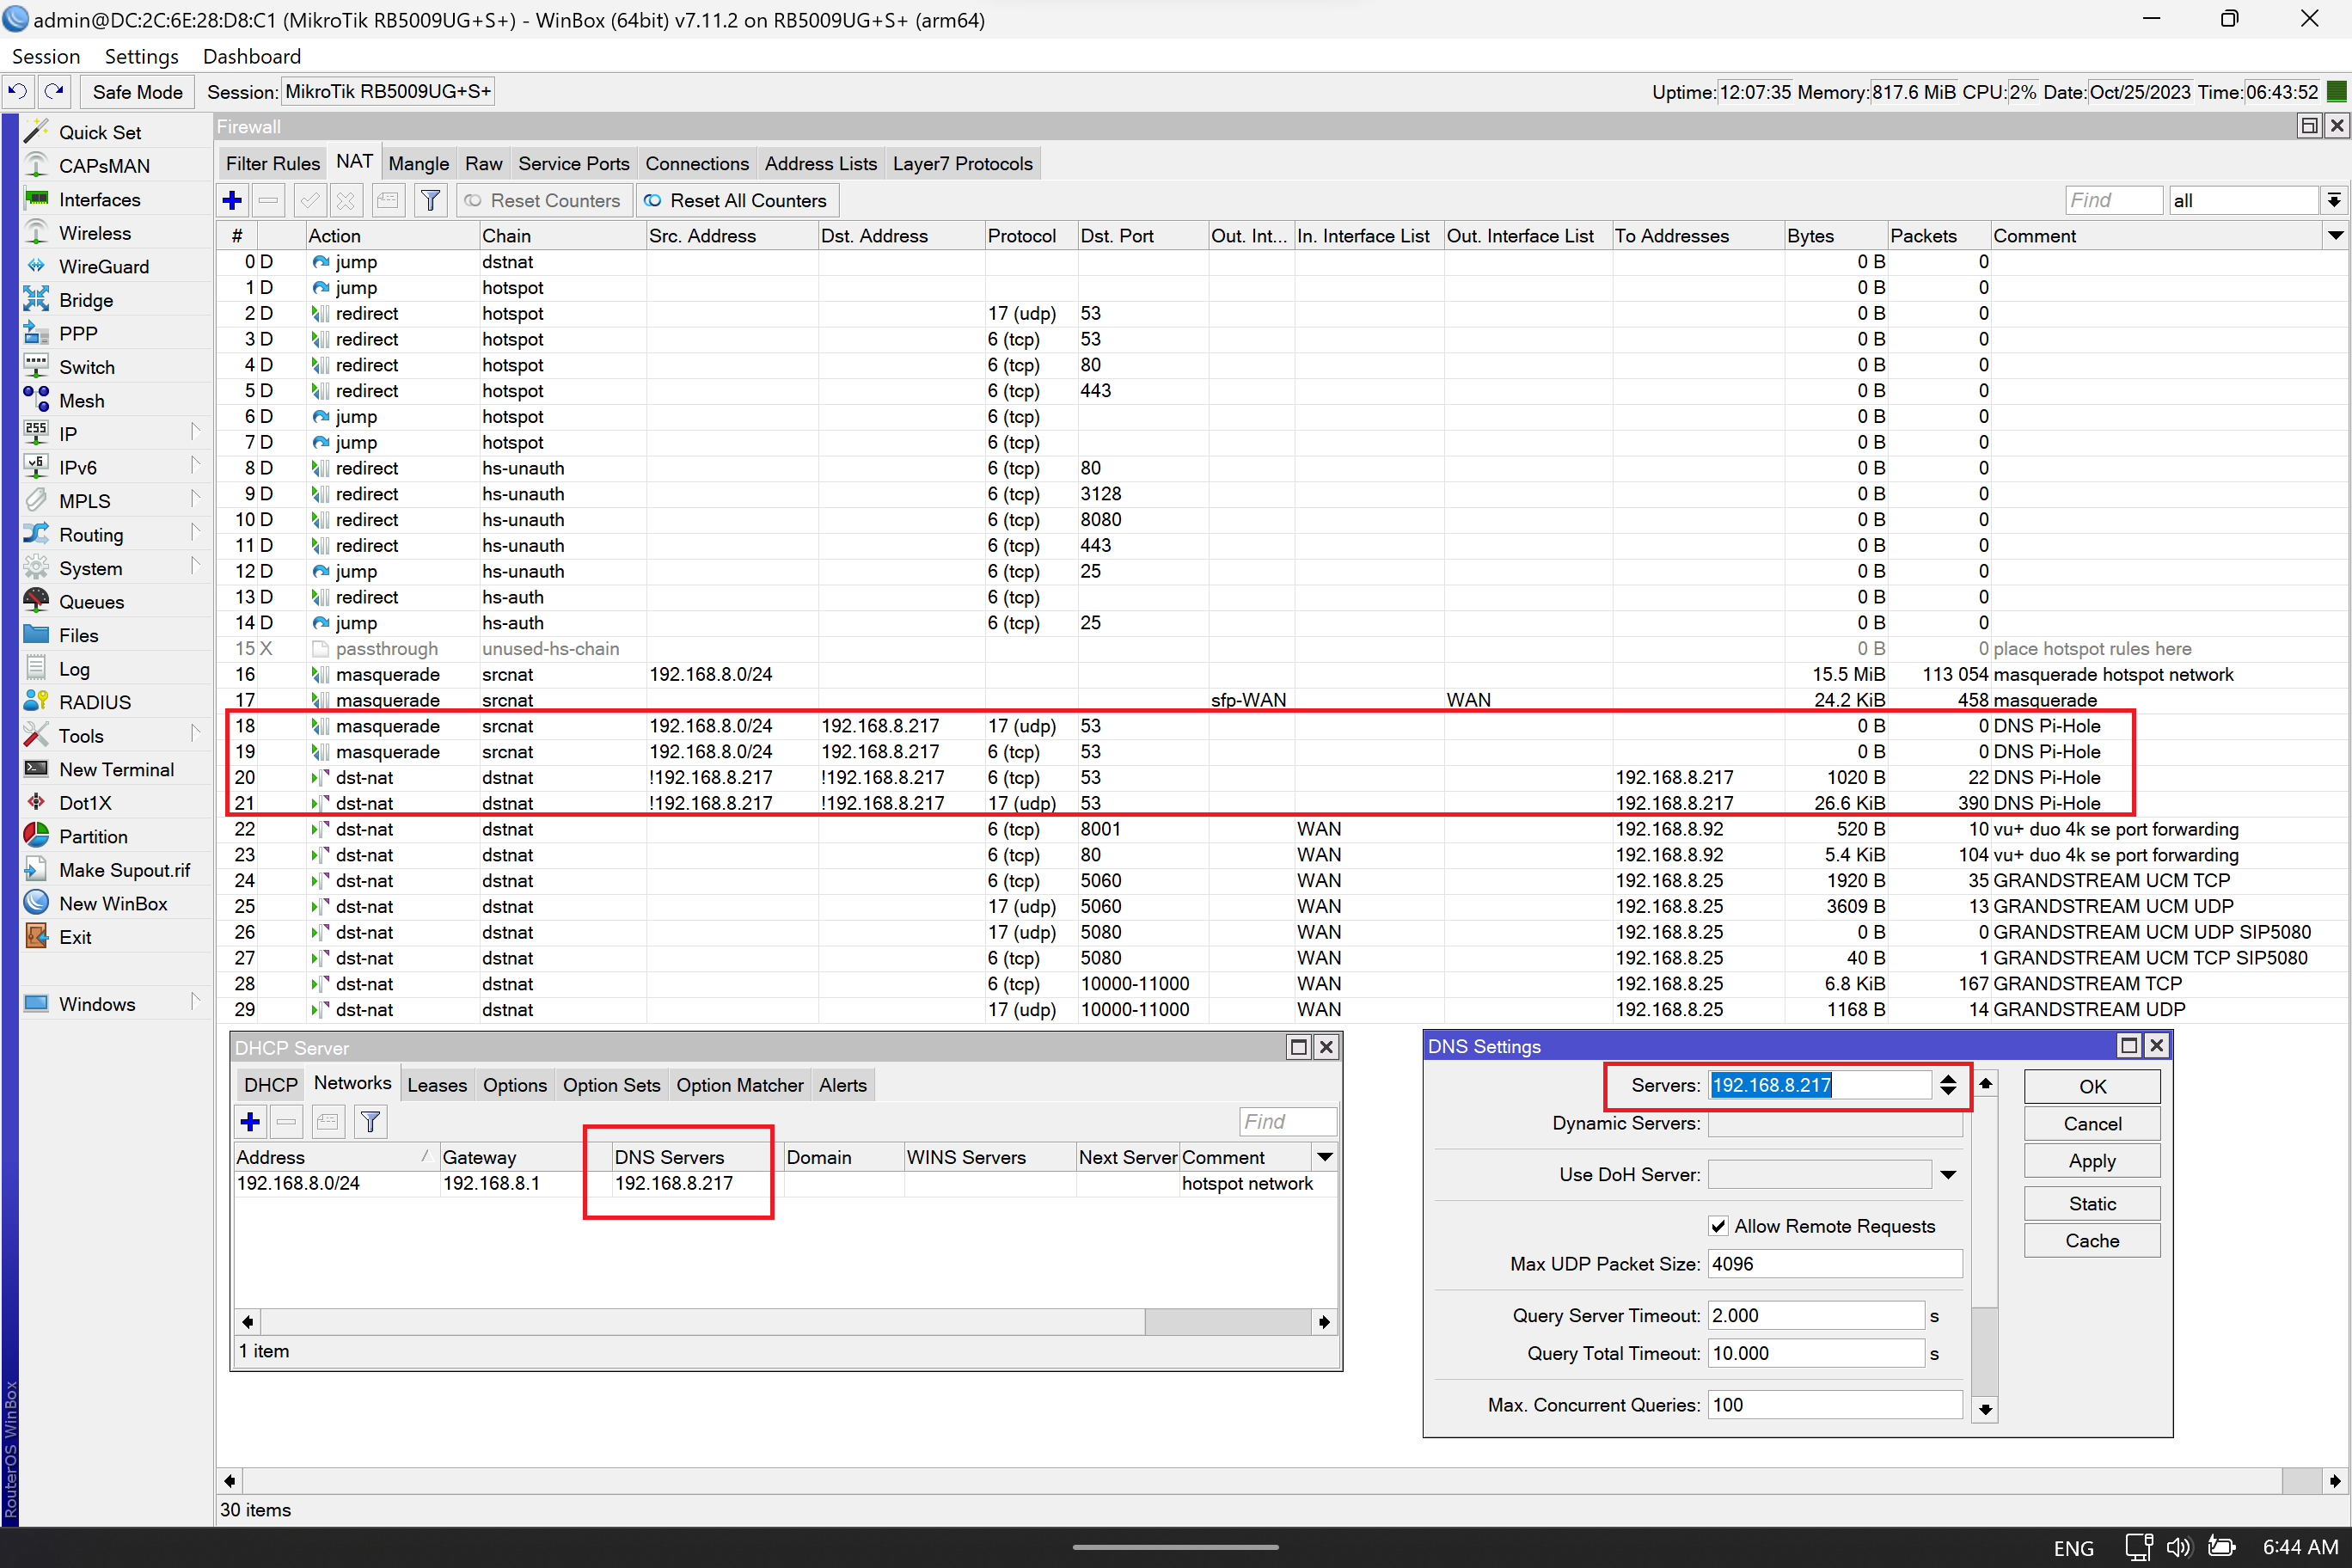Increment the DNS Servers value with the stepper
Viewport: 2352px width, 1568px height.
[1949, 1078]
